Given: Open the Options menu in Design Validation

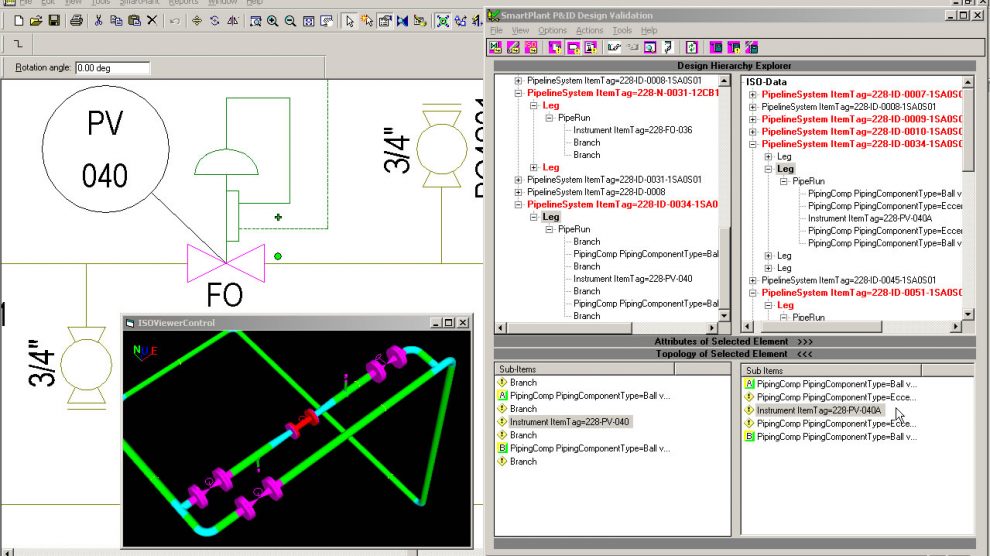Looking at the screenshot, I should 552,30.
